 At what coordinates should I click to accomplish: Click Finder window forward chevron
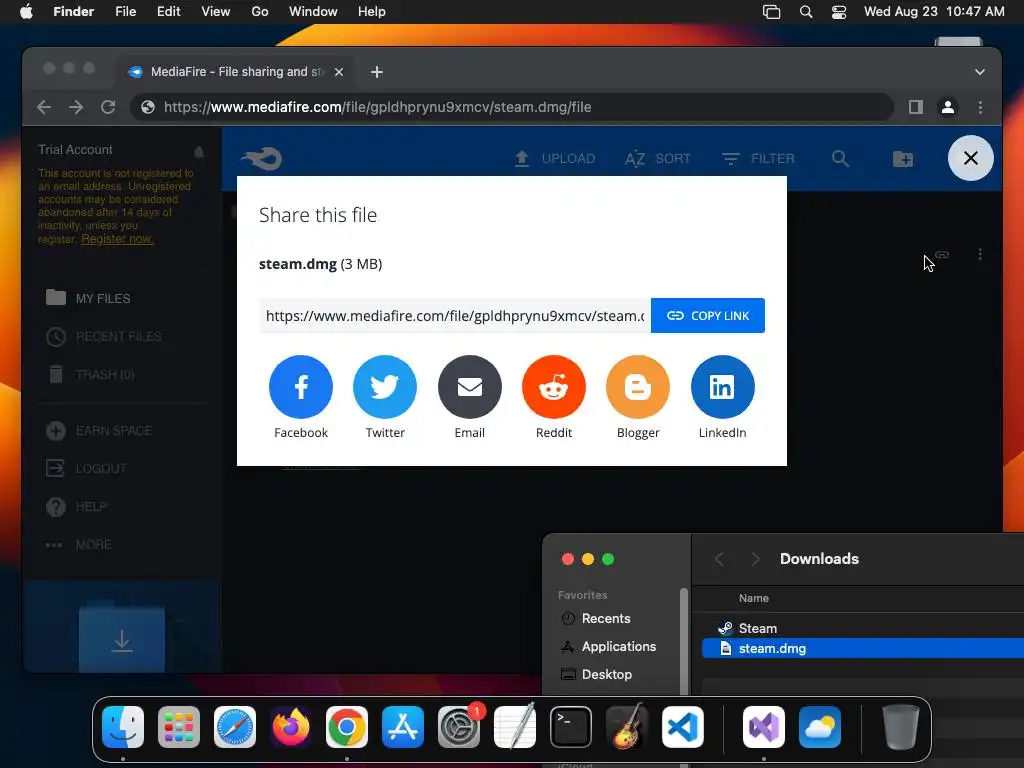pyautogui.click(x=756, y=559)
